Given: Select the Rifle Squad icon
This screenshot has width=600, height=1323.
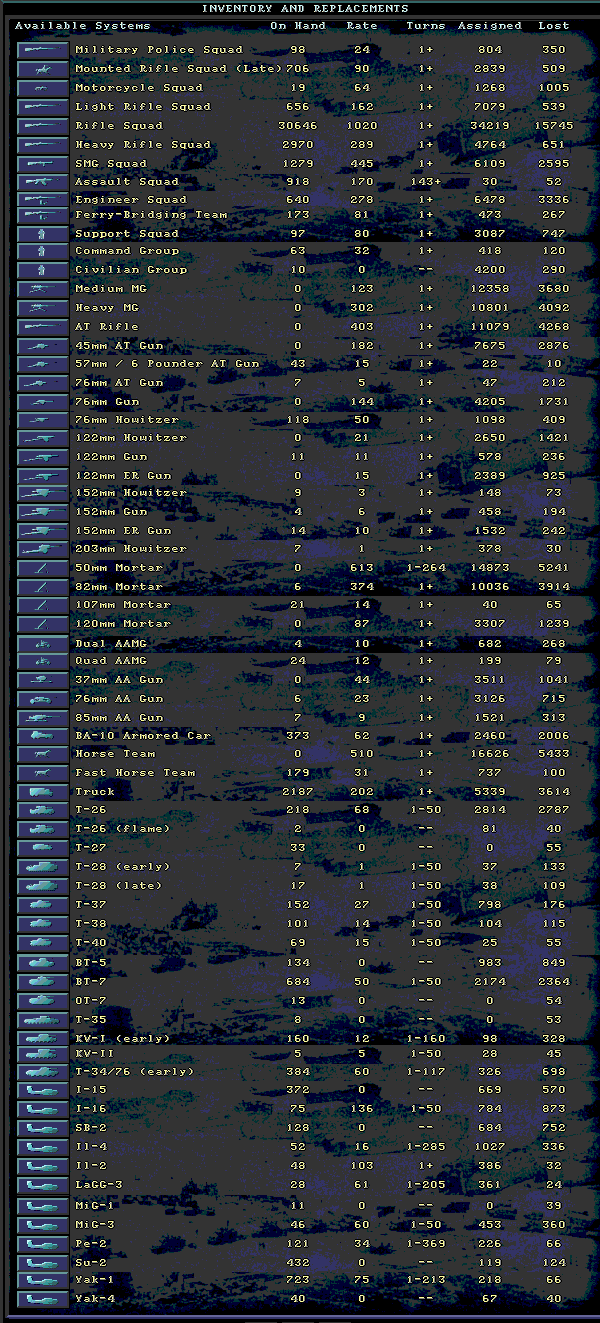Looking at the screenshot, I should point(43,126).
